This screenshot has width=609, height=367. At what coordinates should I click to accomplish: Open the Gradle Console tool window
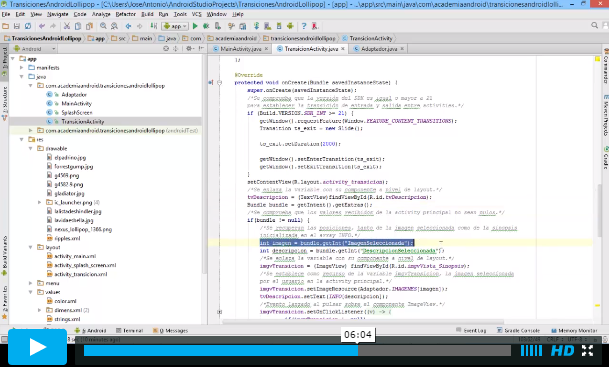519,330
